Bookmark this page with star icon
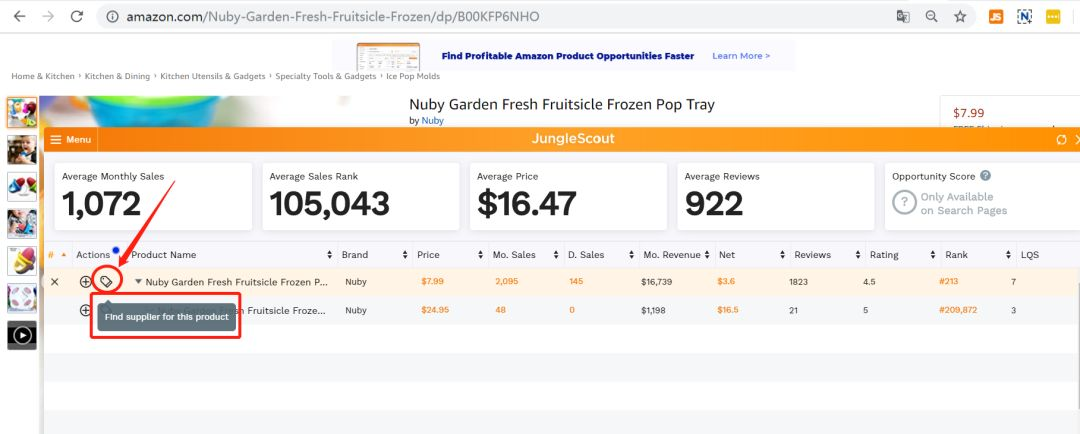Viewport: 1080px width, 434px height. [960, 17]
